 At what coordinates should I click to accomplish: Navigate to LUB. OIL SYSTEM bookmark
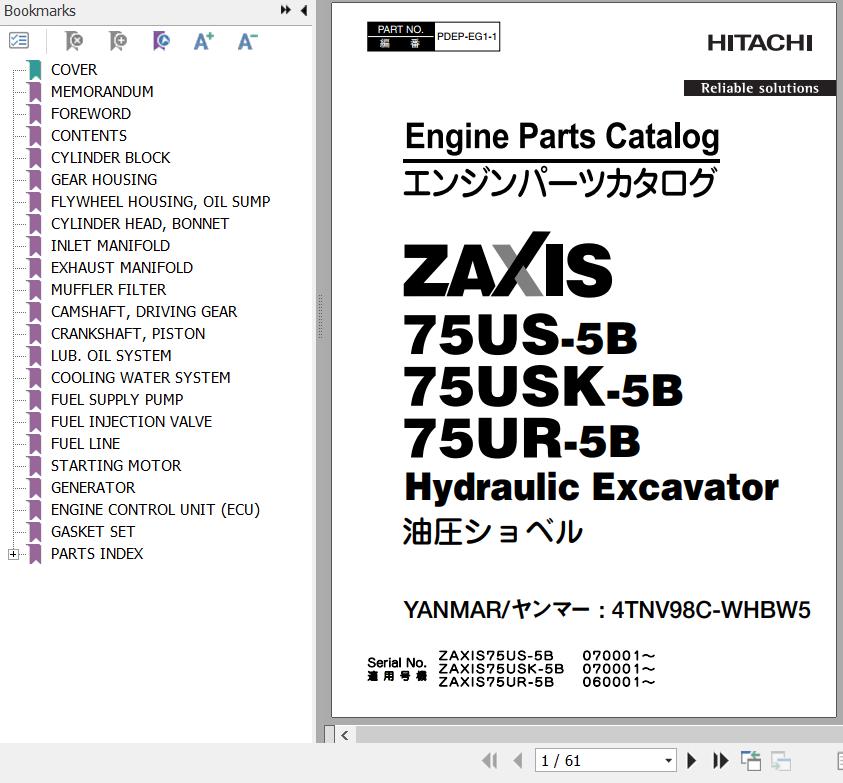111,356
